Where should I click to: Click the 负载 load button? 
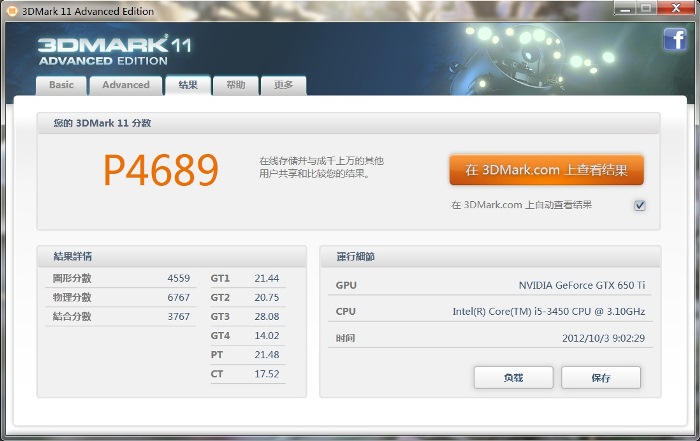click(x=513, y=378)
